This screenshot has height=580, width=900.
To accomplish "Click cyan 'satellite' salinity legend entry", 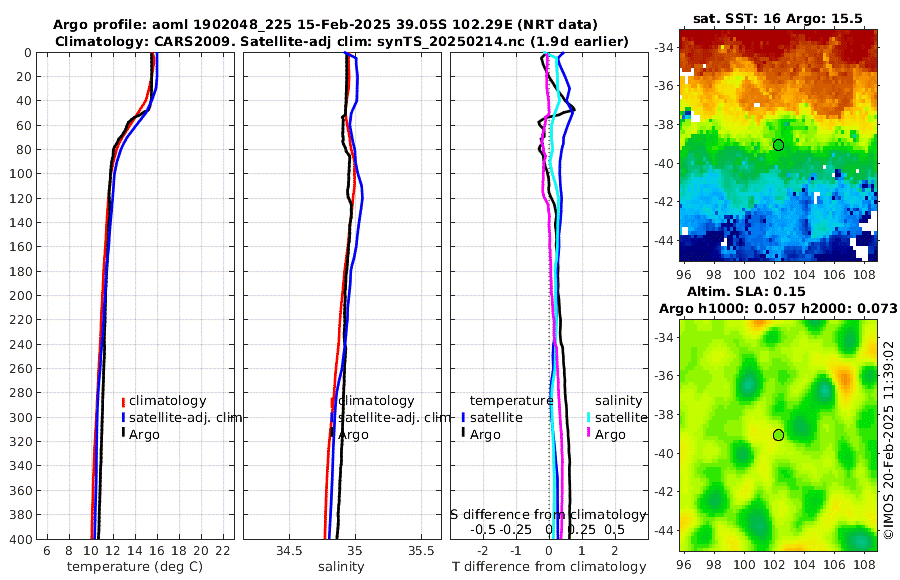I will click(621, 417).
